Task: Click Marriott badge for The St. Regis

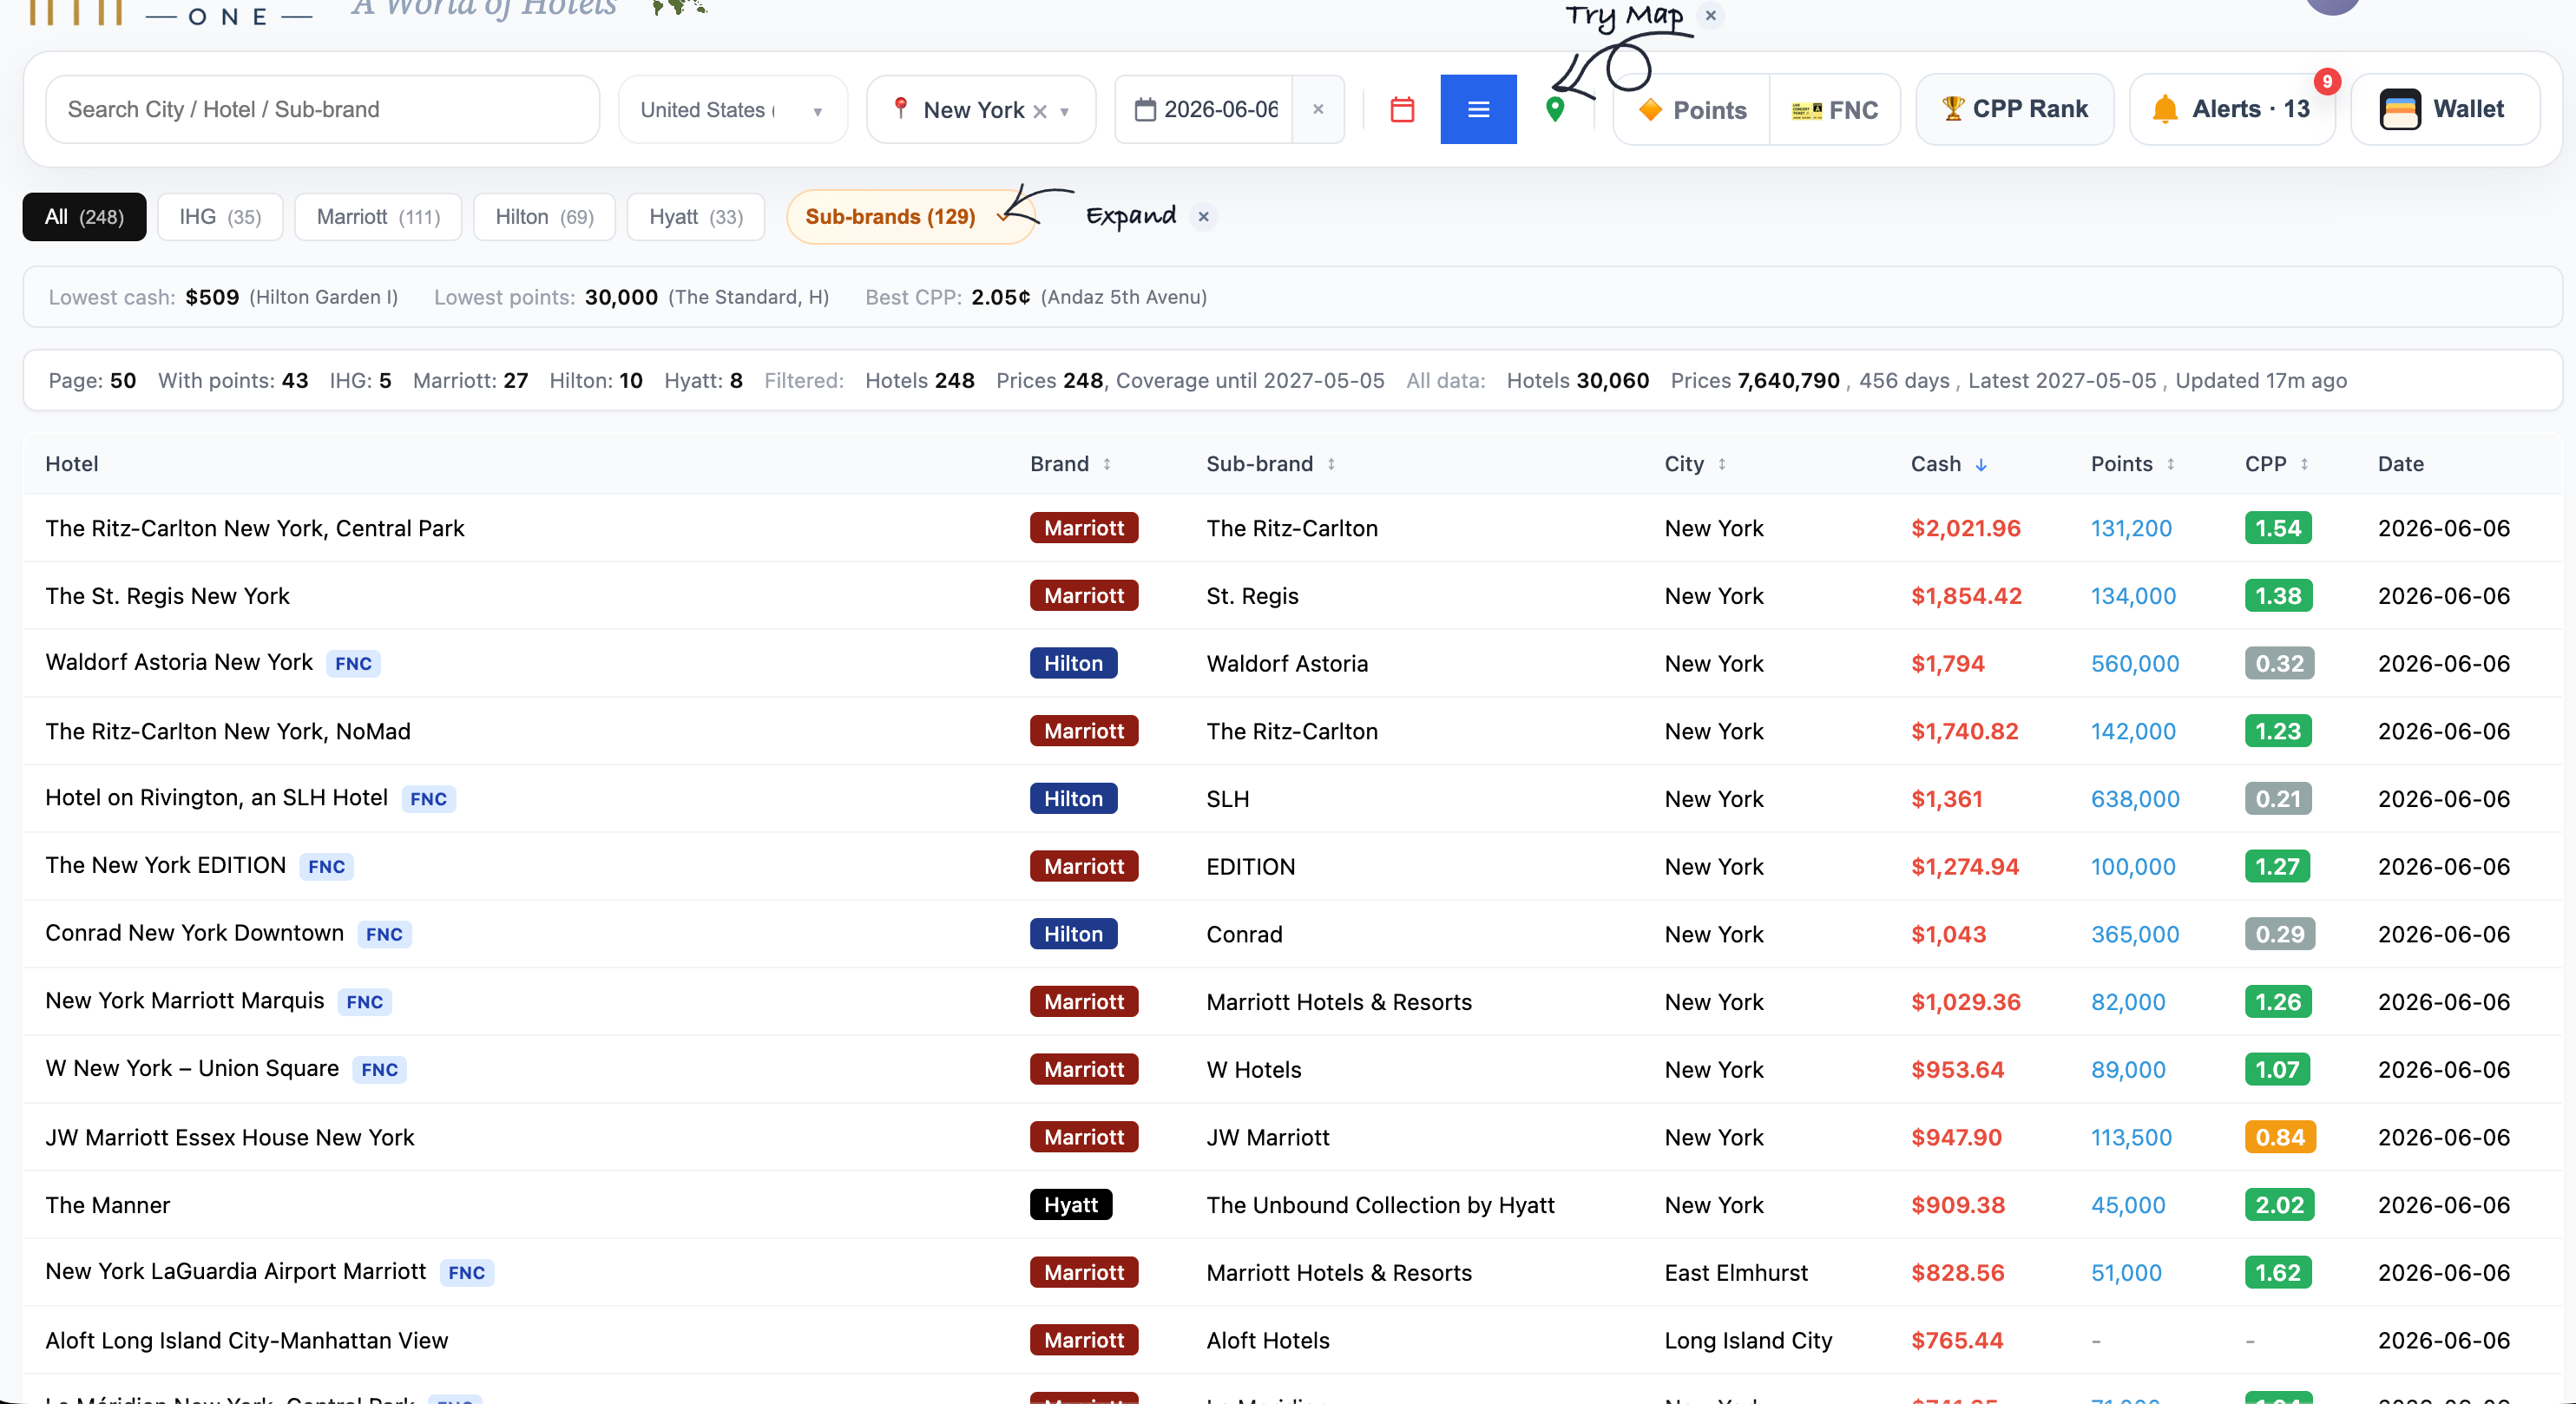Action: point(1084,596)
